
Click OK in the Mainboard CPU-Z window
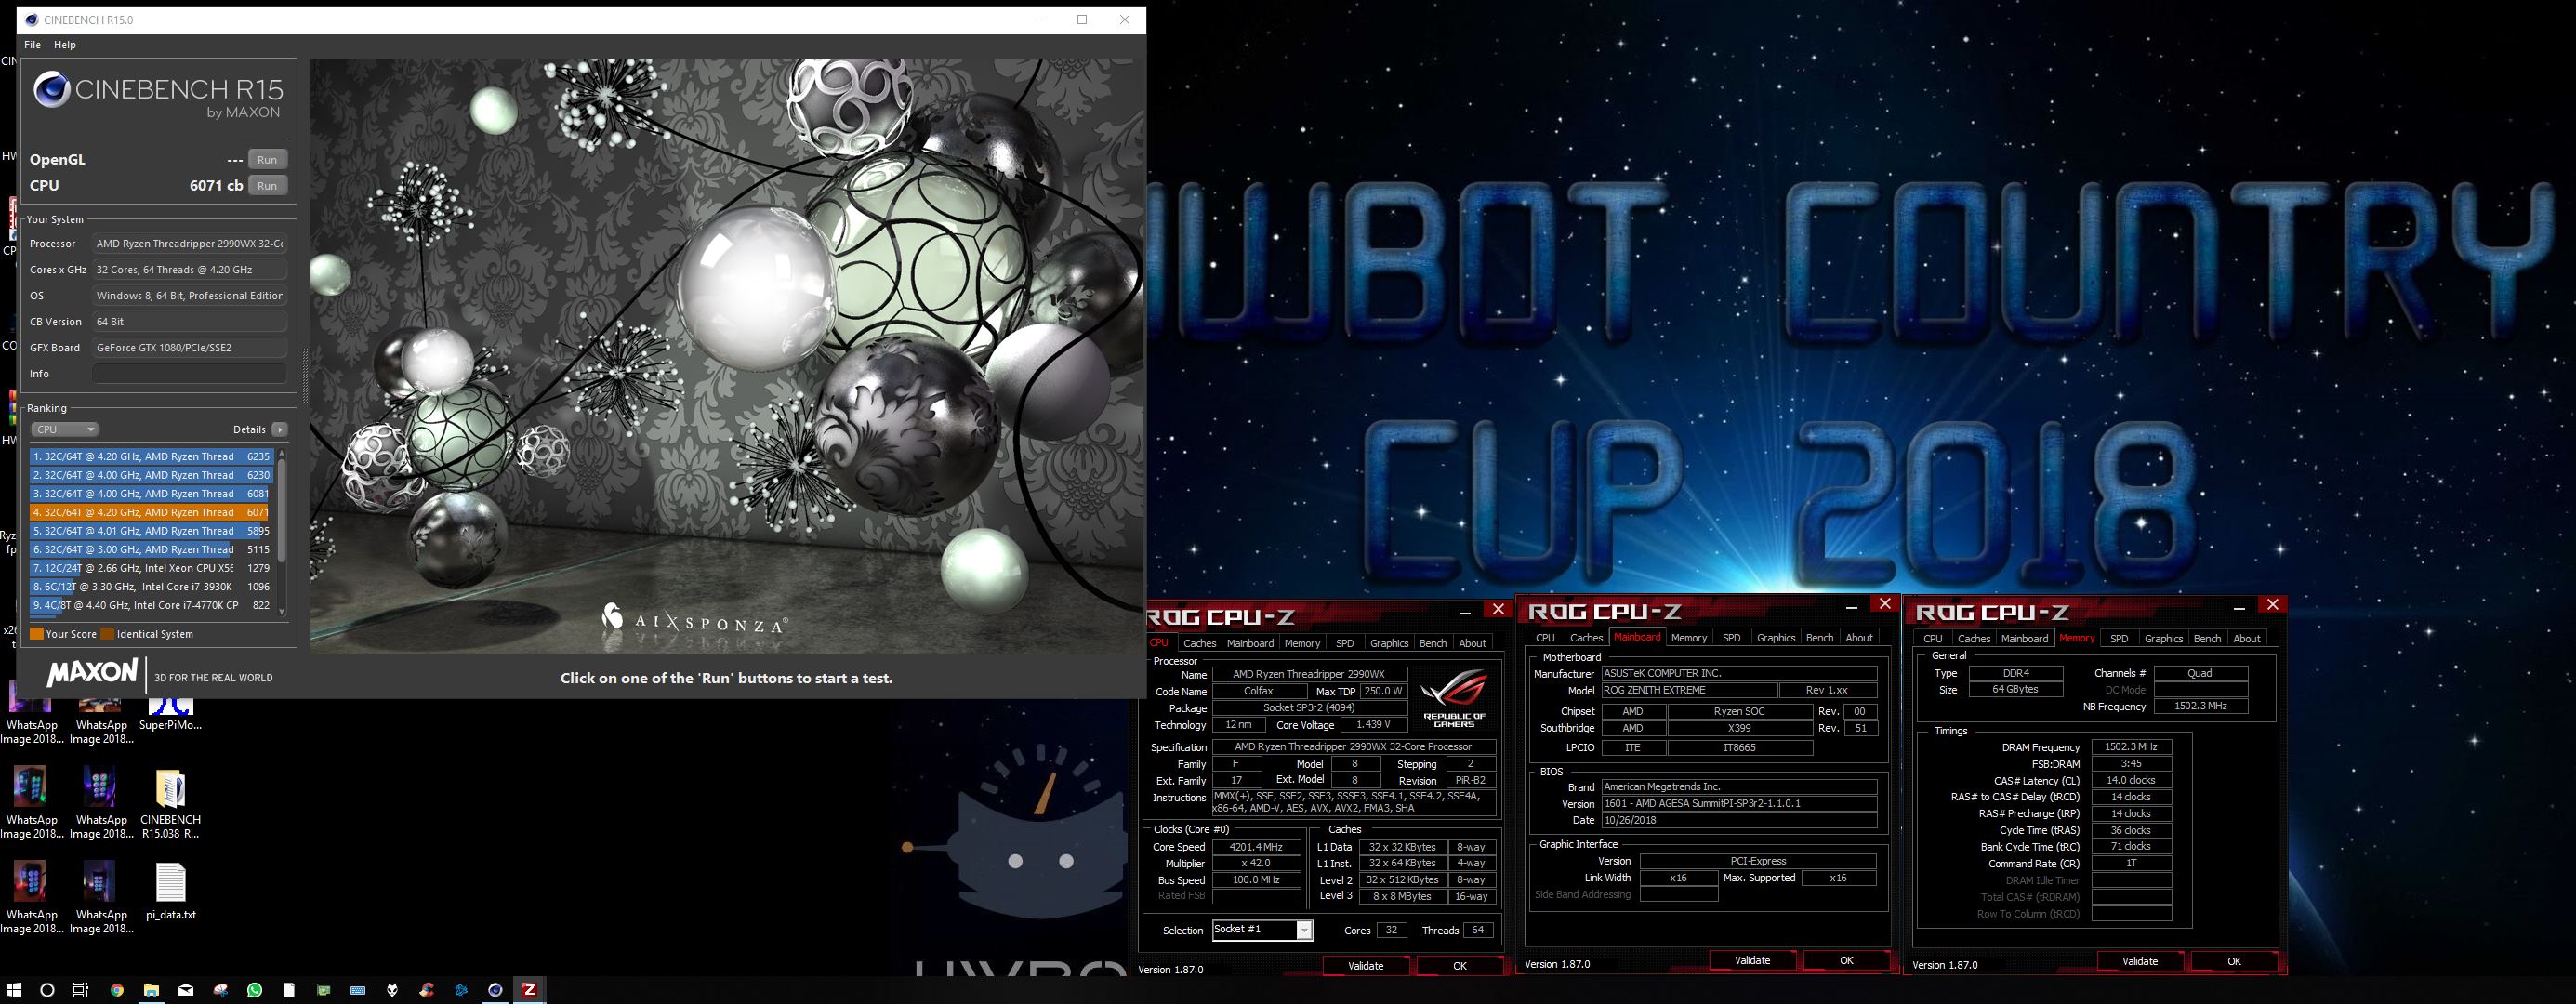pyautogui.click(x=1846, y=961)
